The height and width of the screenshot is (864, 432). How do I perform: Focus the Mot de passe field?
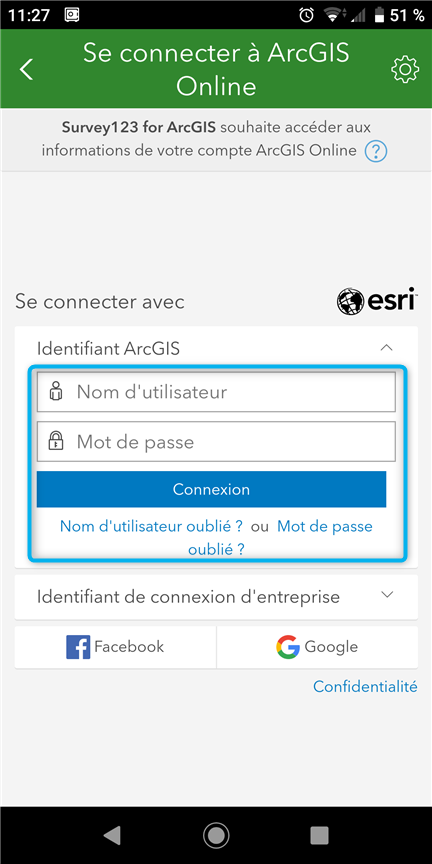[x=216, y=441]
